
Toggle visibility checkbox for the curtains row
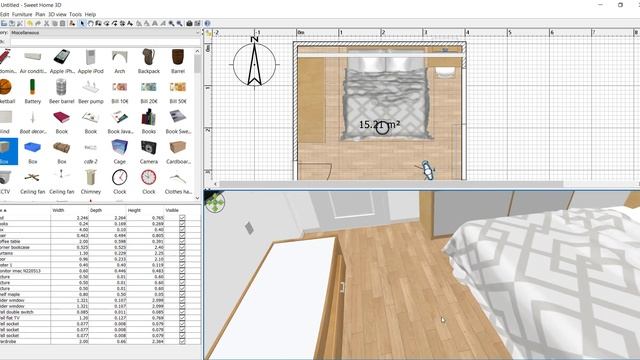tap(182, 253)
